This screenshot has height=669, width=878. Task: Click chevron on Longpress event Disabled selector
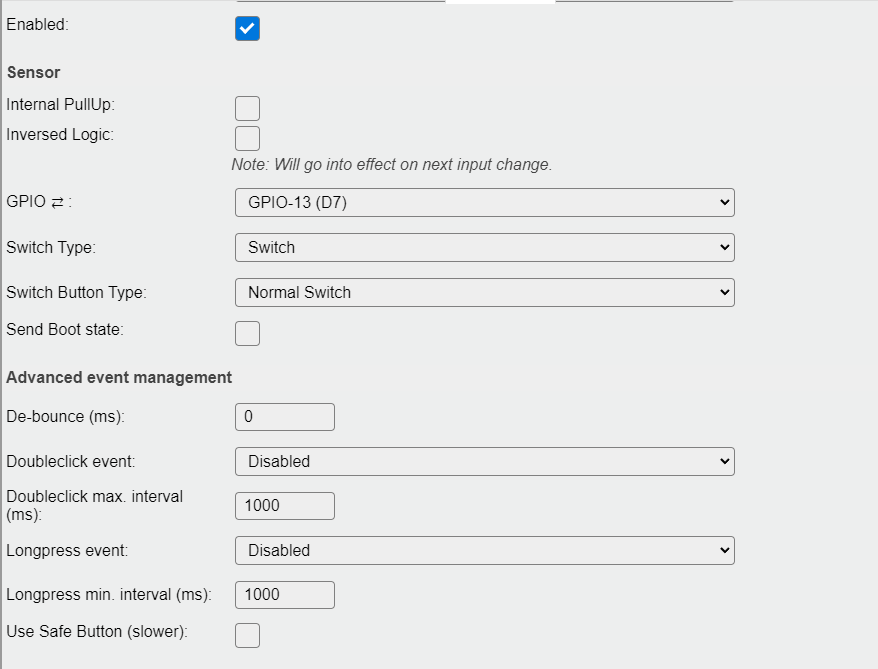pyautogui.click(x=724, y=550)
